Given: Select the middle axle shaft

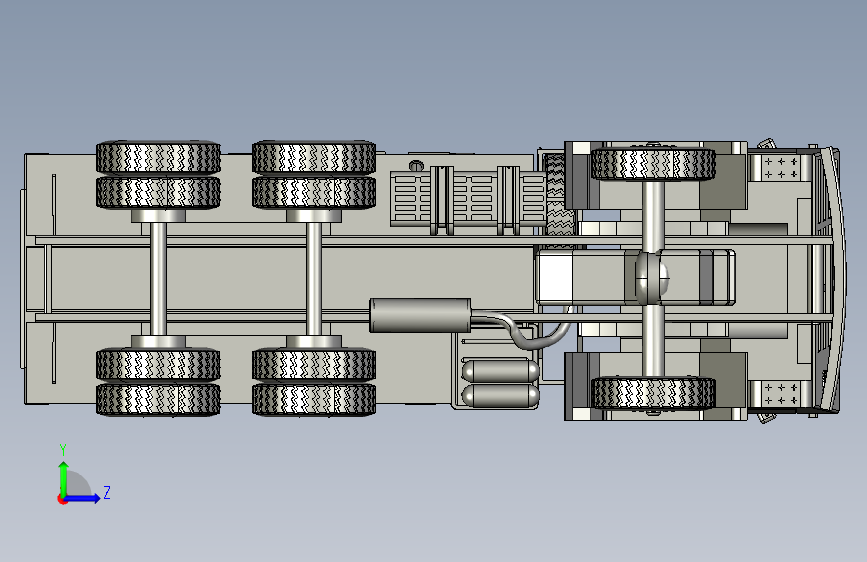Looking at the screenshot, I should click(314, 278).
